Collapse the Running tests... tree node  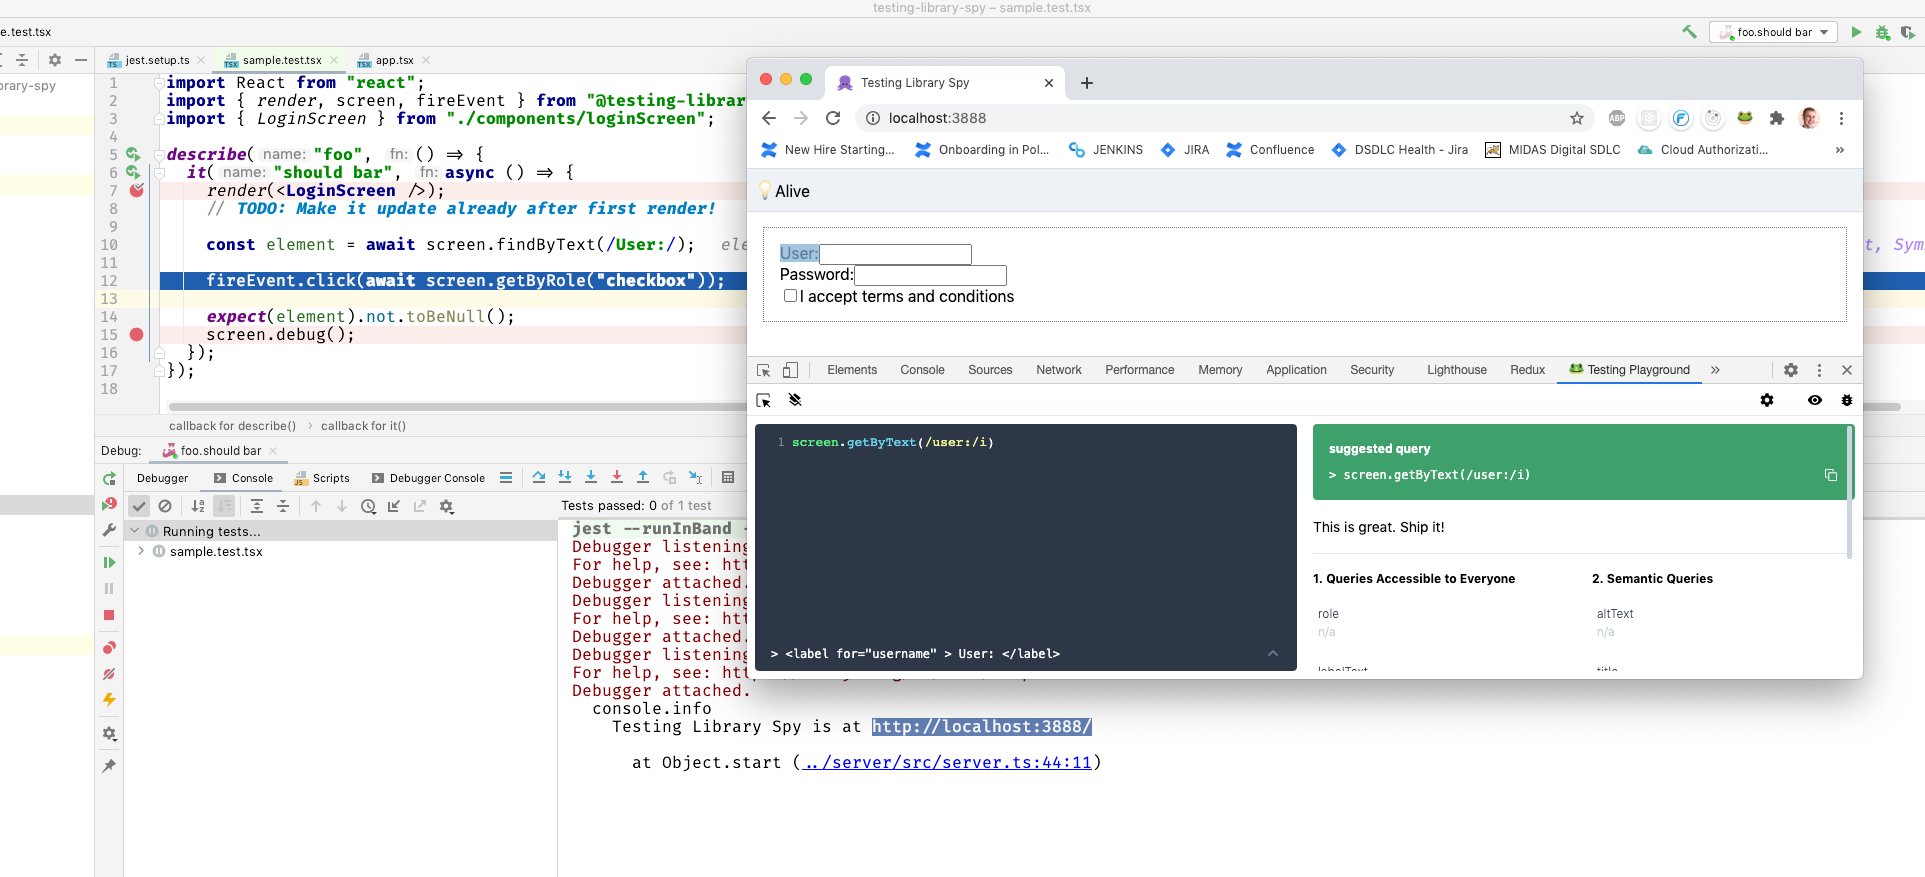pyautogui.click(x=135, y=531)
